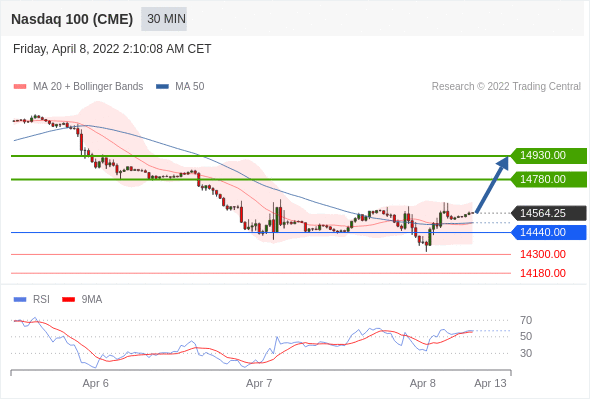Click the blue RSI legend swatch
This screenshot has height=400, width=590.
20,300
